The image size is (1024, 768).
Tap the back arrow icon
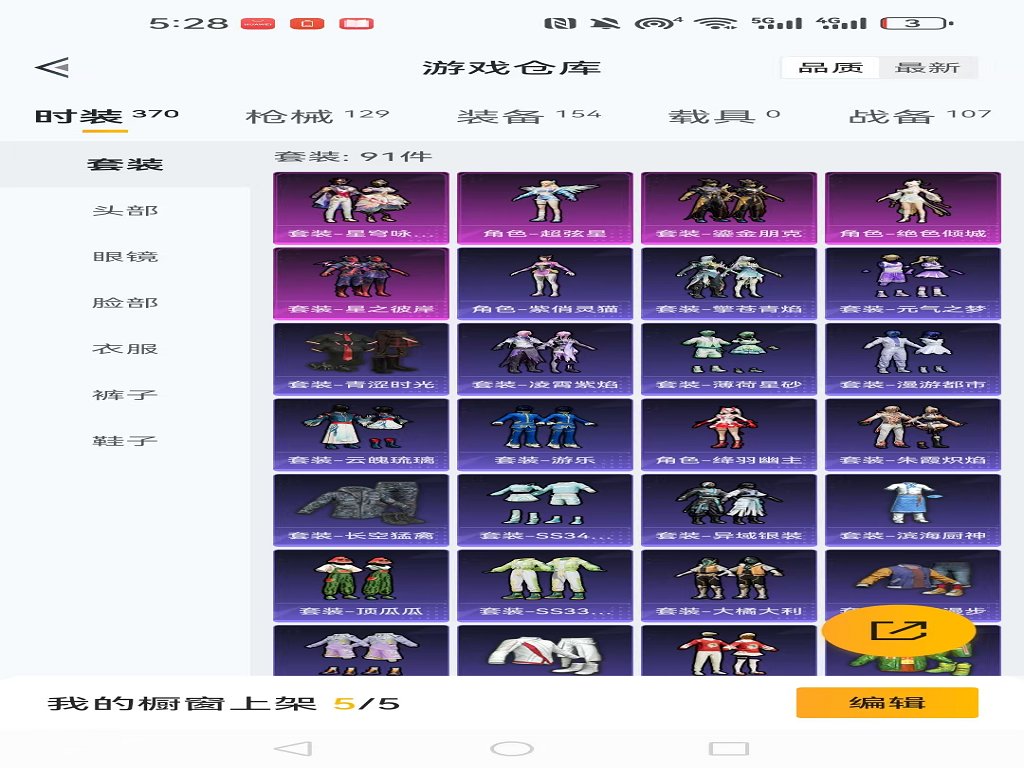click(x=52, y=67)
